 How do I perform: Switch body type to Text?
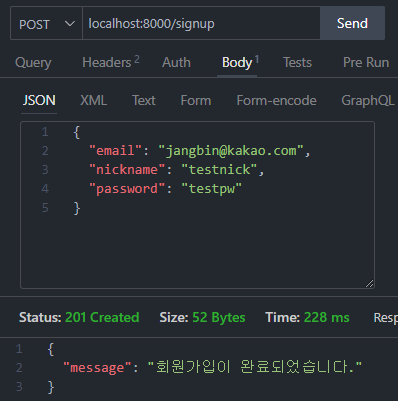point(144,100)
